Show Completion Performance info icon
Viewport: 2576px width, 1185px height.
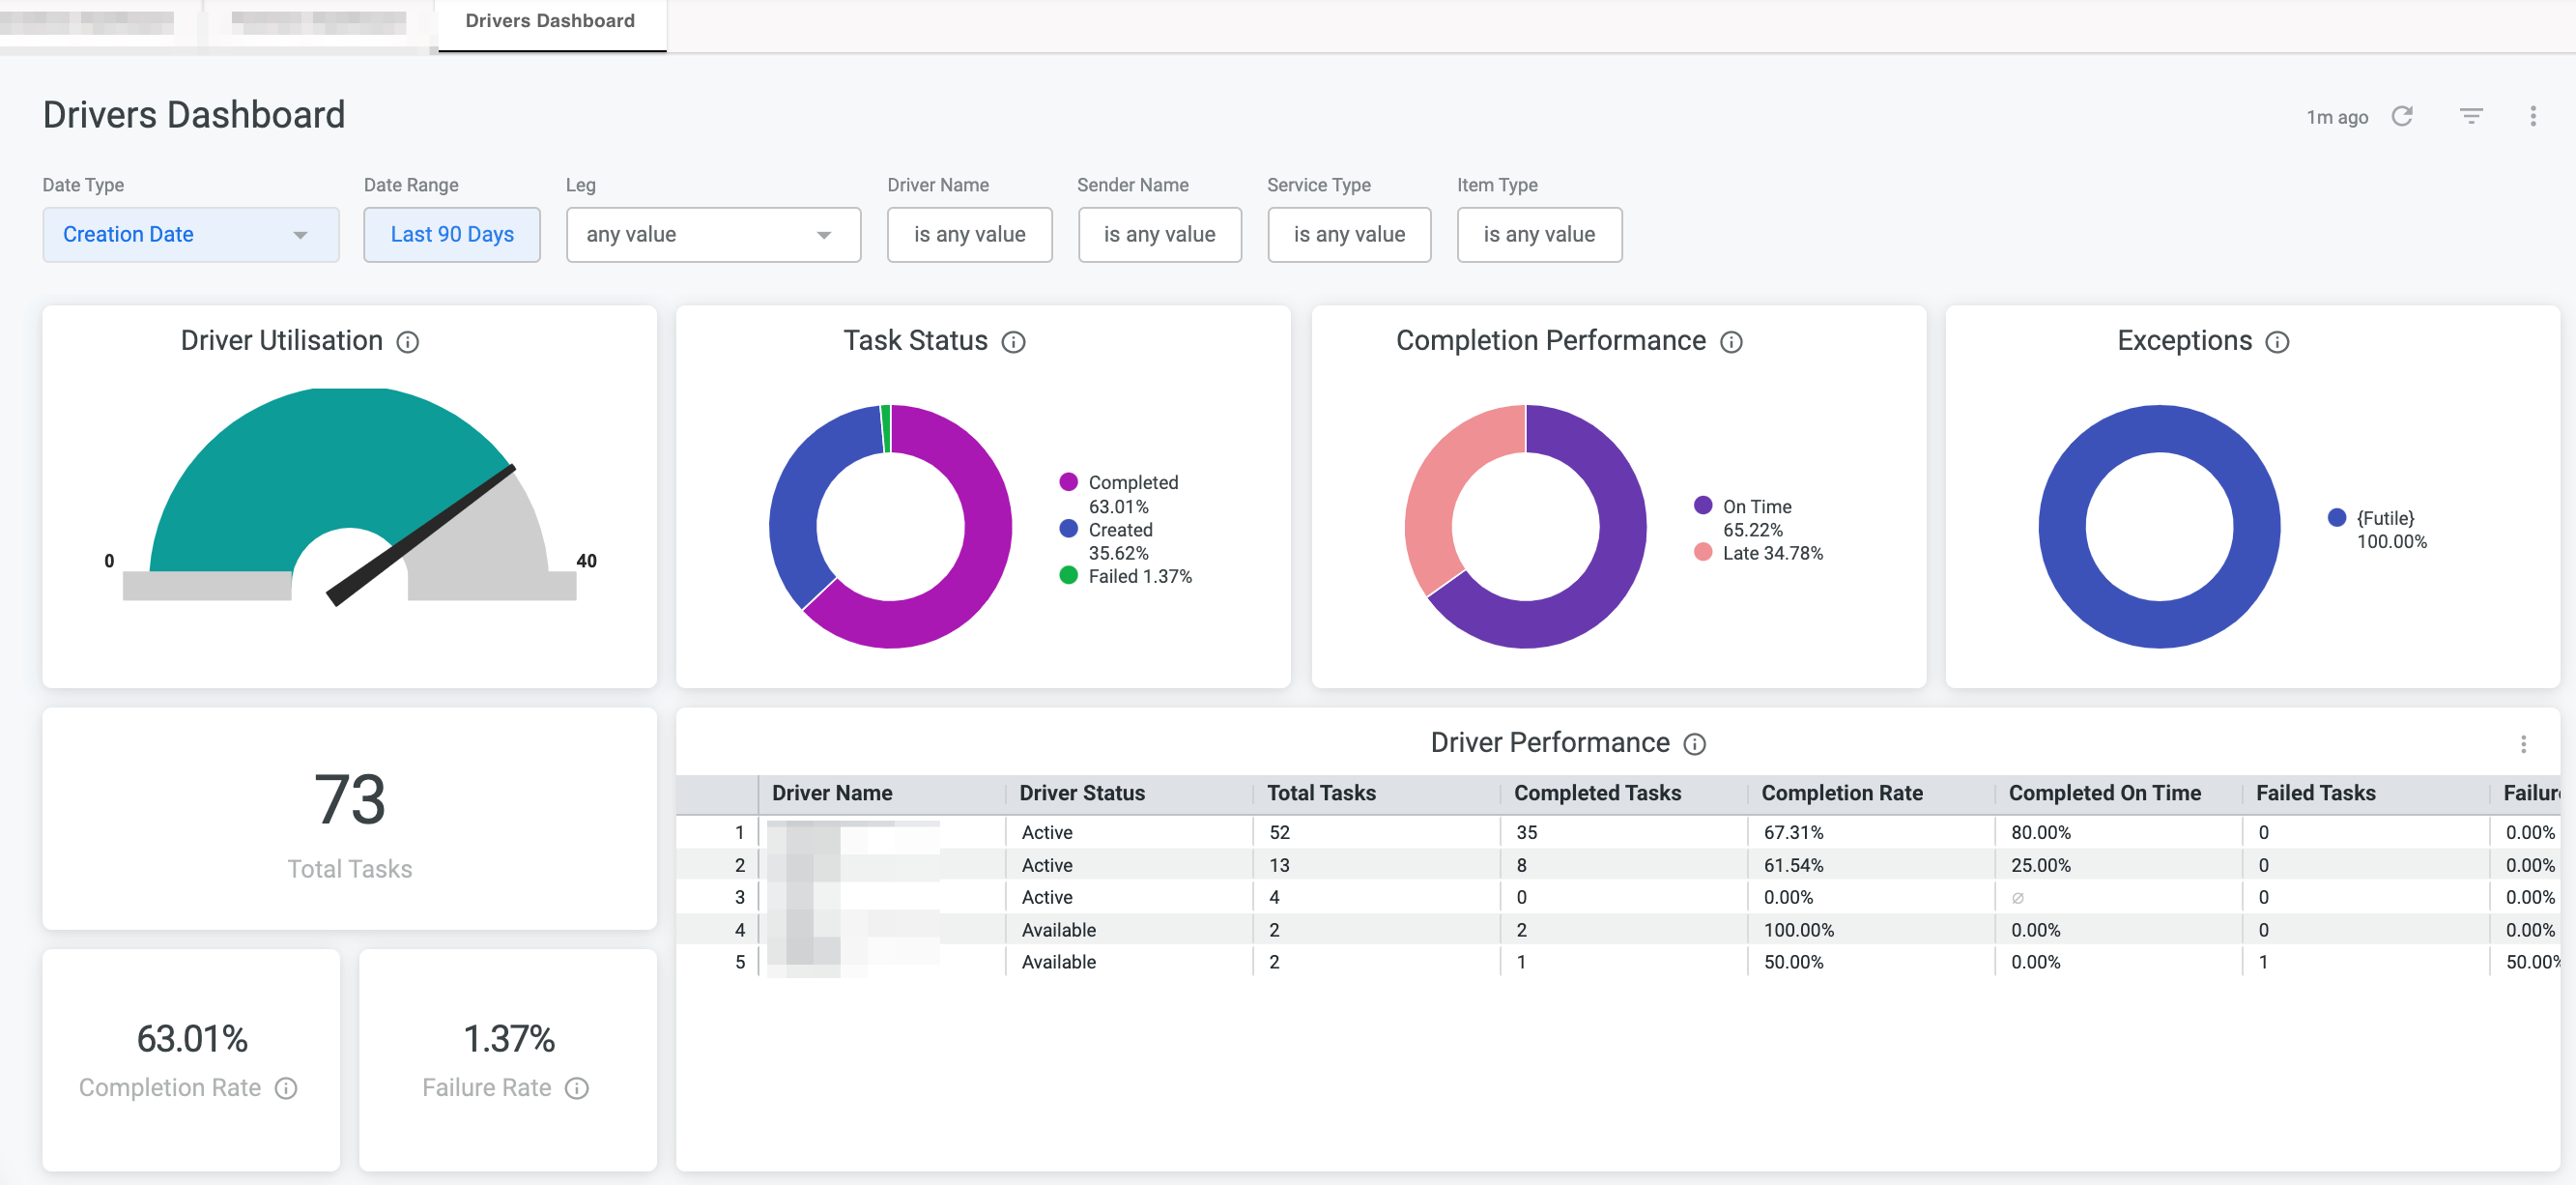(1730, 342)
